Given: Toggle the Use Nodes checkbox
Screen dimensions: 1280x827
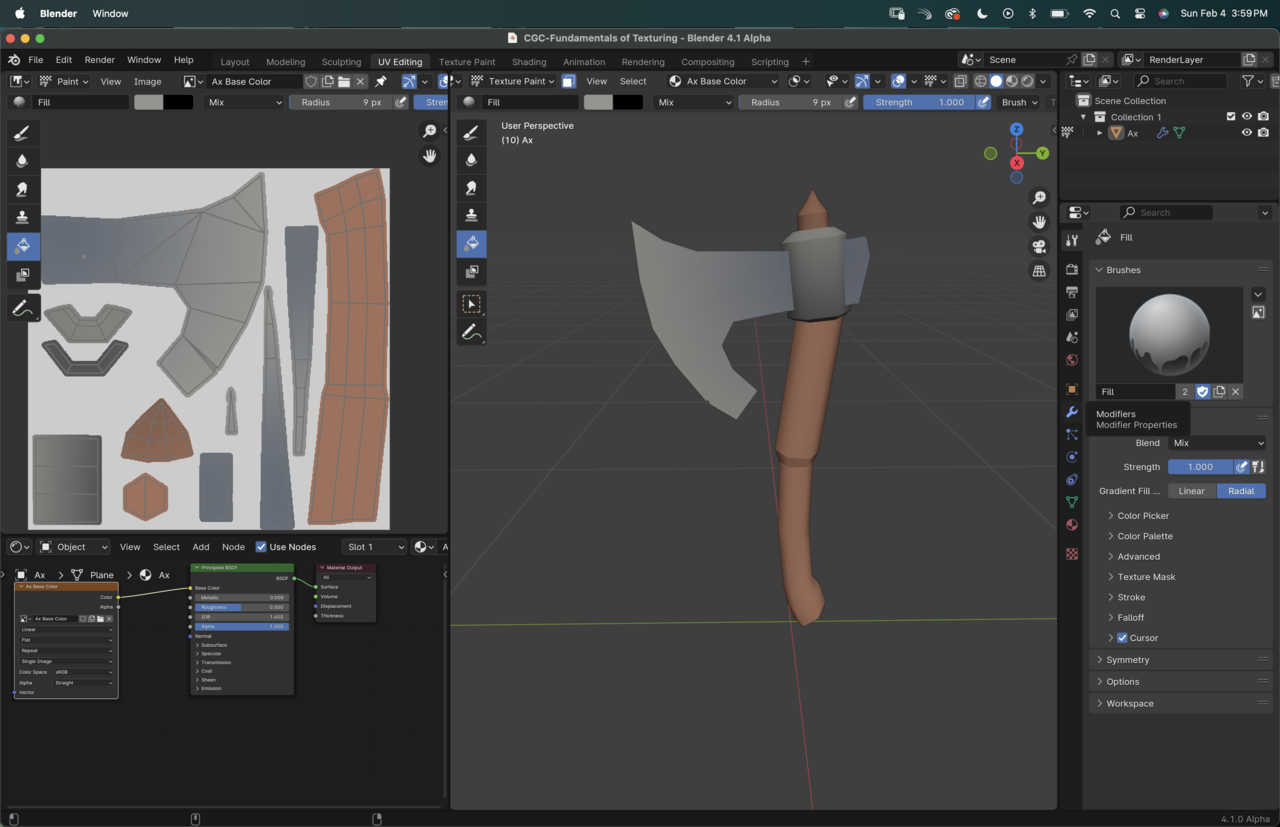Looking at the screenshot, I should (x=261, y=547).
